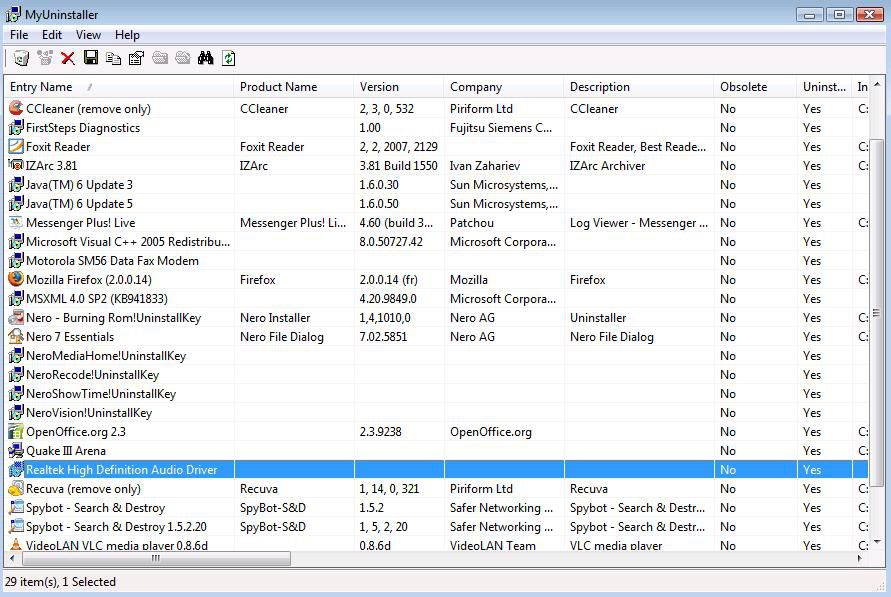
Task: Open entry Properties from the toolbar
Action: [136, 58]
